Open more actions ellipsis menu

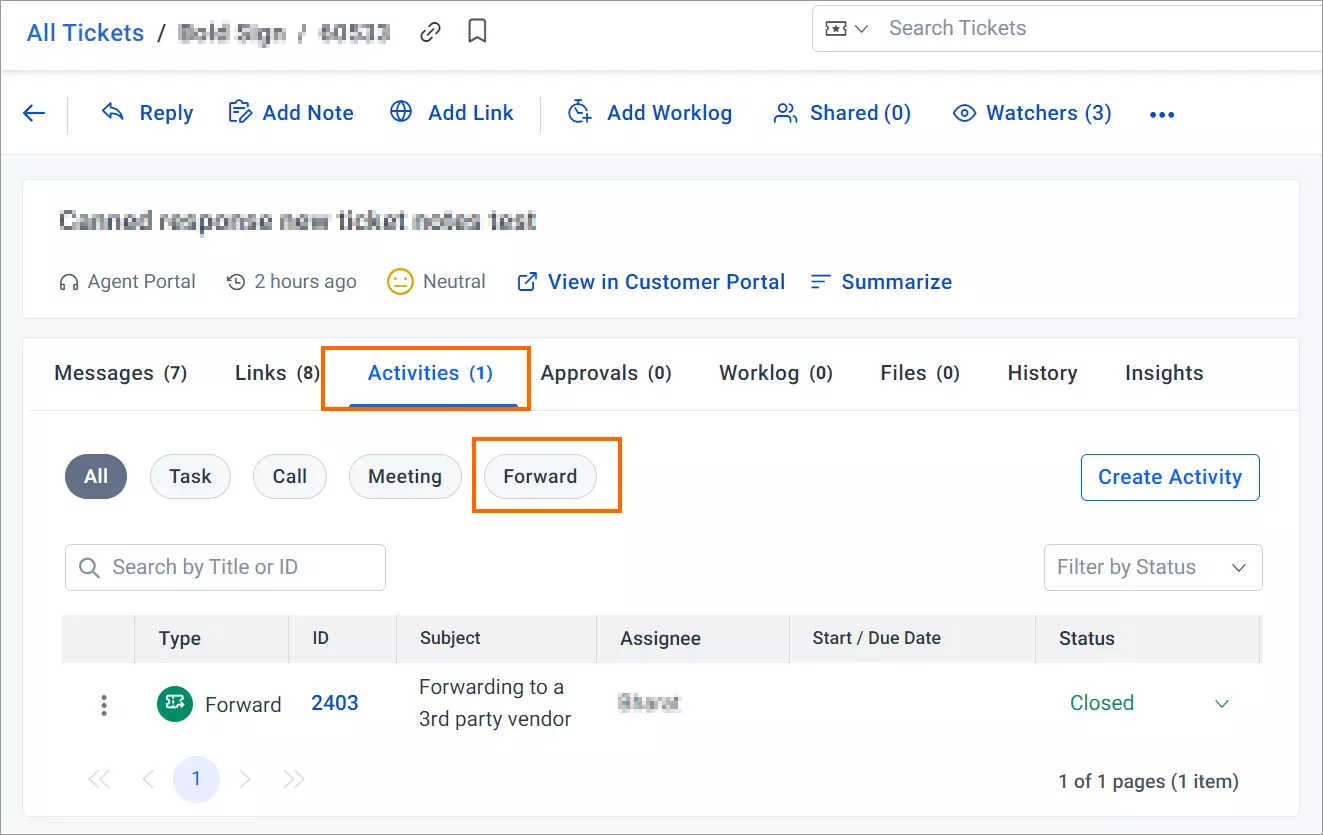pos(1162,115)
